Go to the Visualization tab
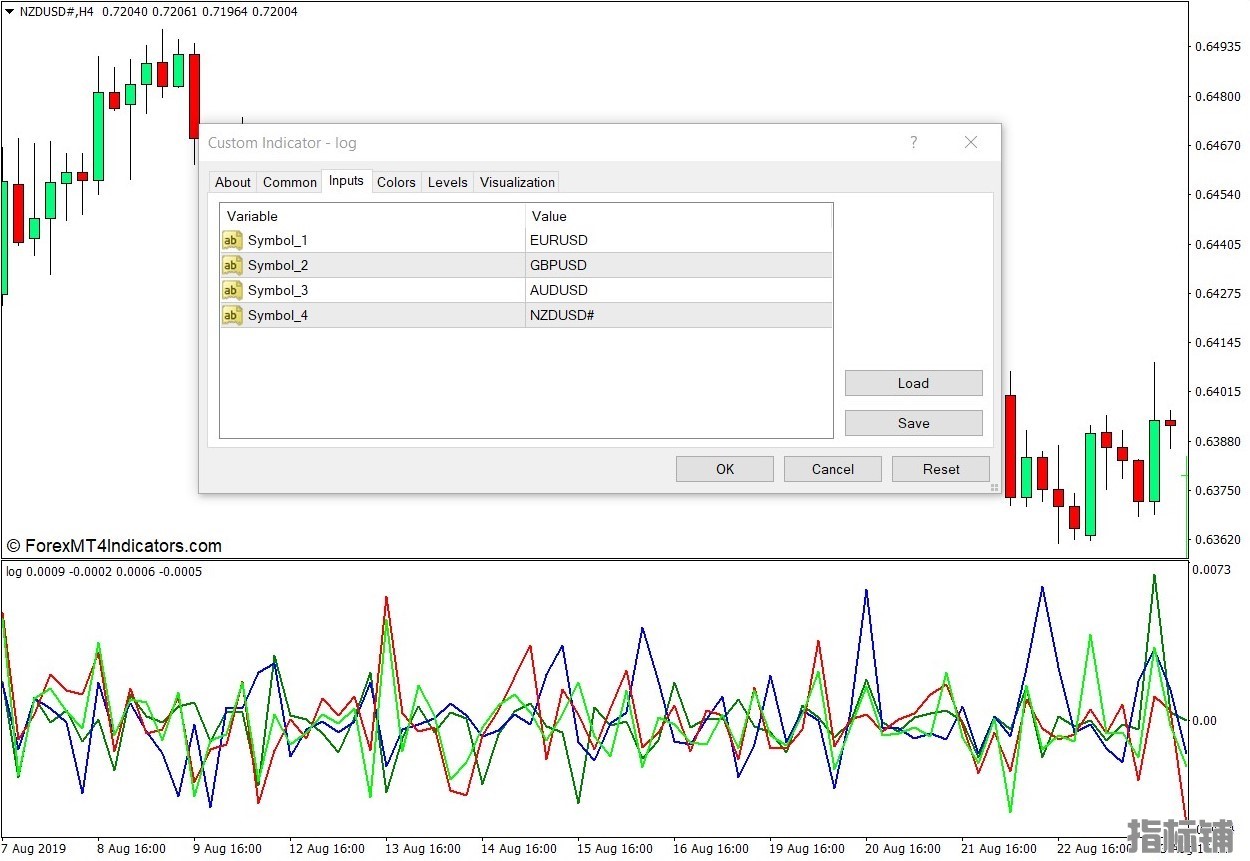 pyautogui.click(x=517, y=182)
